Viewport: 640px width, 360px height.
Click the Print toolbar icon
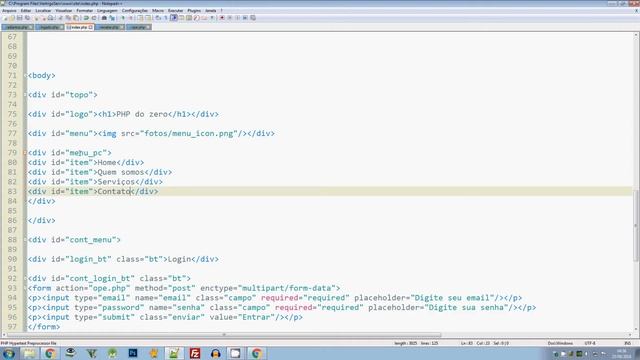point(50,18)
